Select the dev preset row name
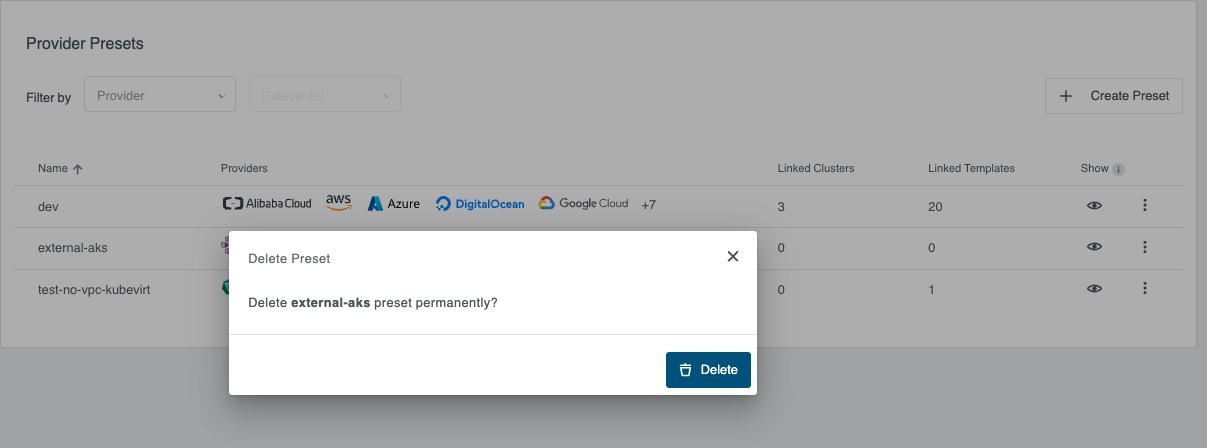Viewport: 1207px width, 448px height. tap(48, 206)
